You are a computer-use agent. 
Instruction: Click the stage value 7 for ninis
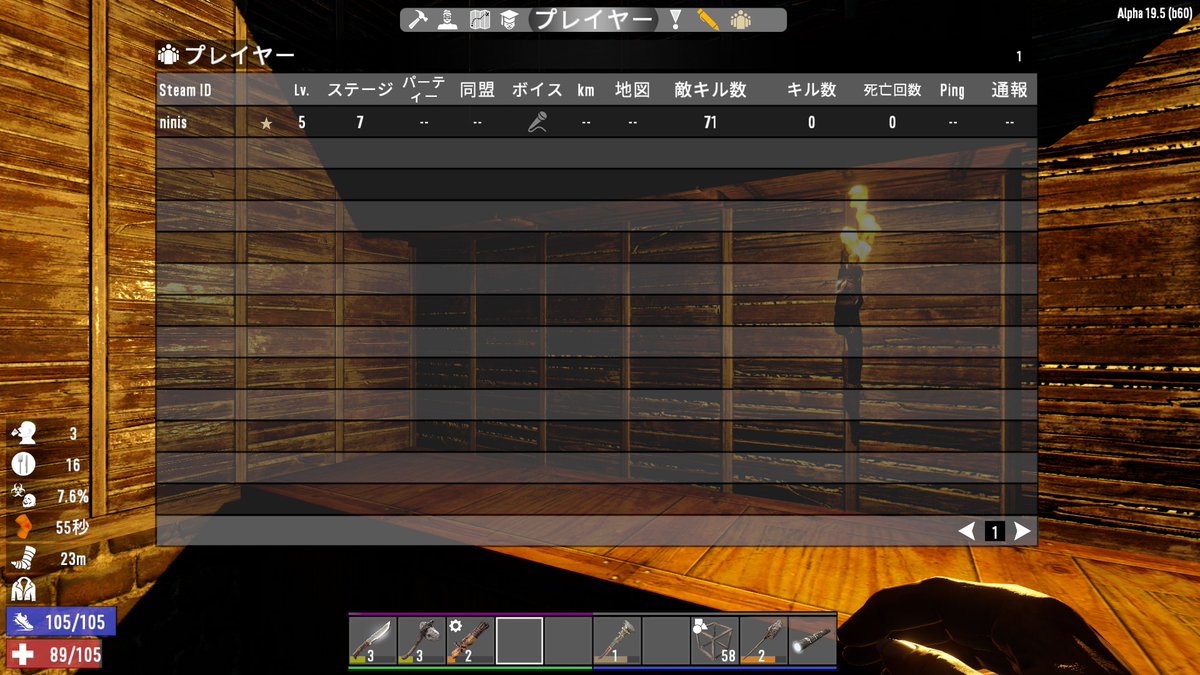pos(359,123)
